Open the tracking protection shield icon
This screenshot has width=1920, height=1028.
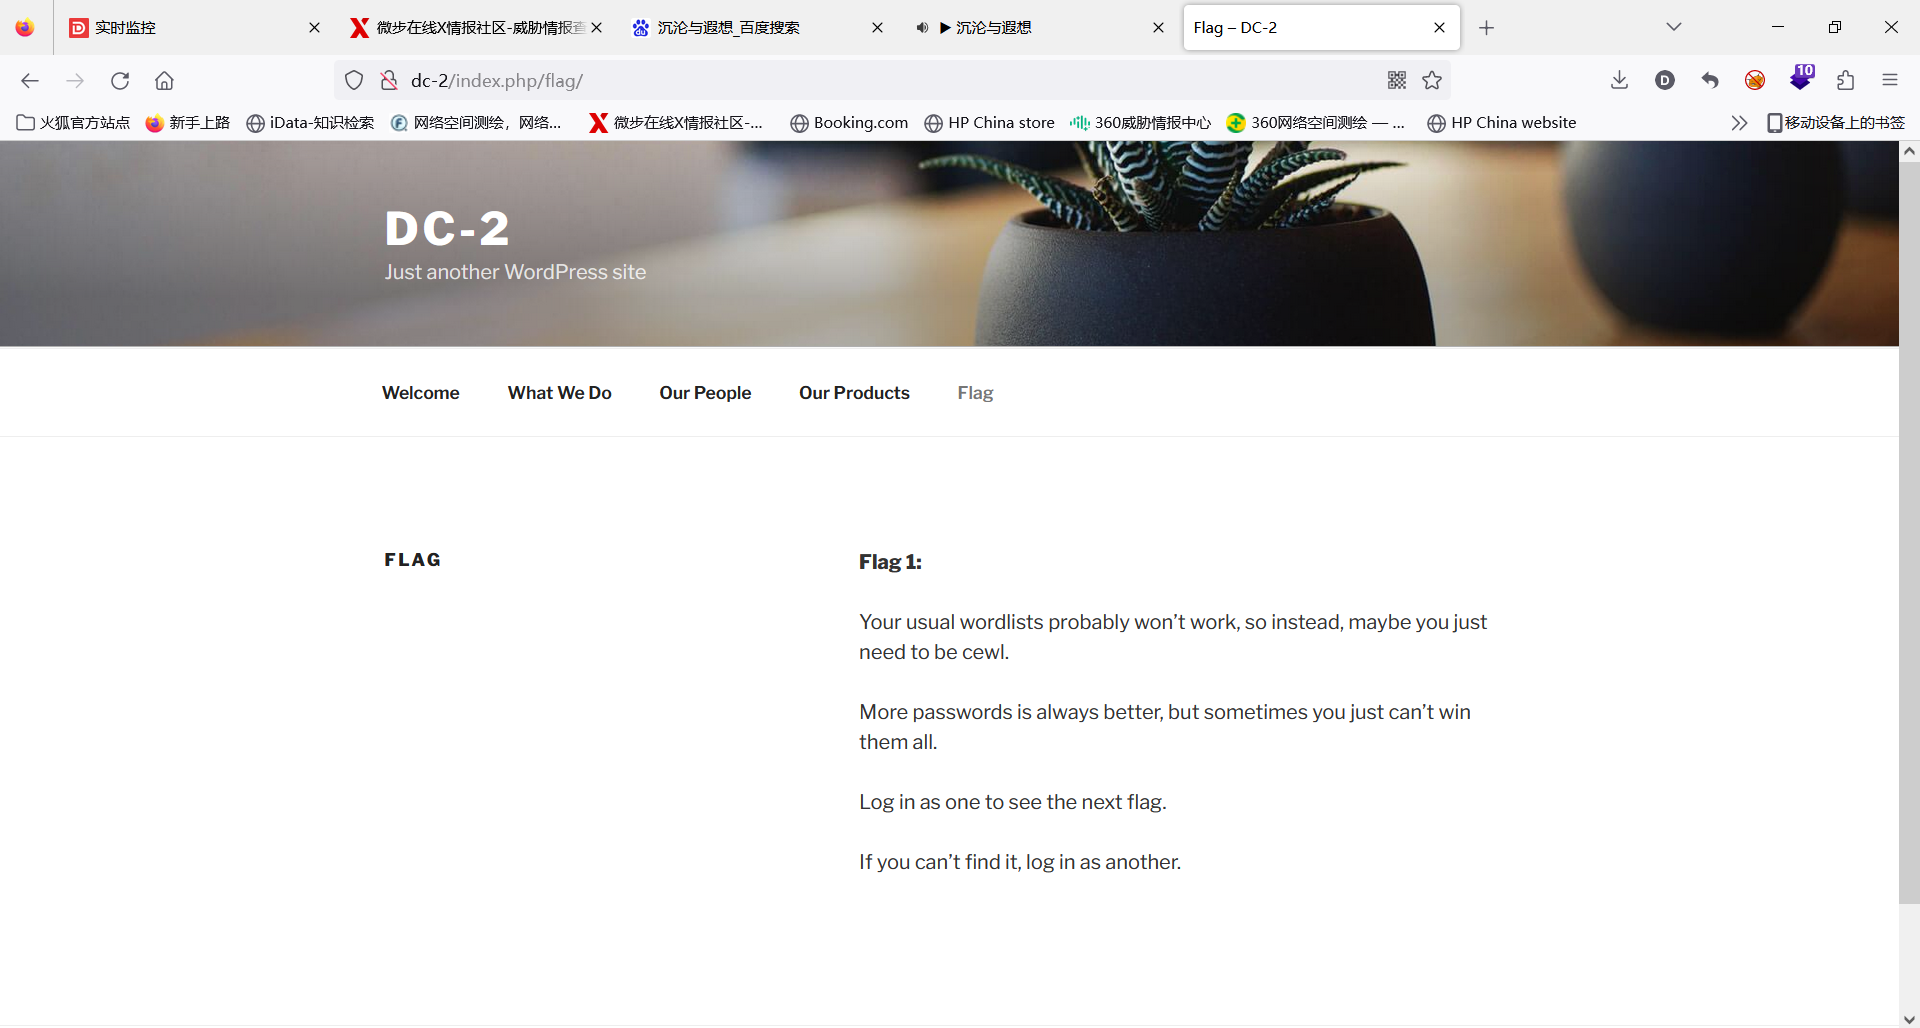coord(354,81)
